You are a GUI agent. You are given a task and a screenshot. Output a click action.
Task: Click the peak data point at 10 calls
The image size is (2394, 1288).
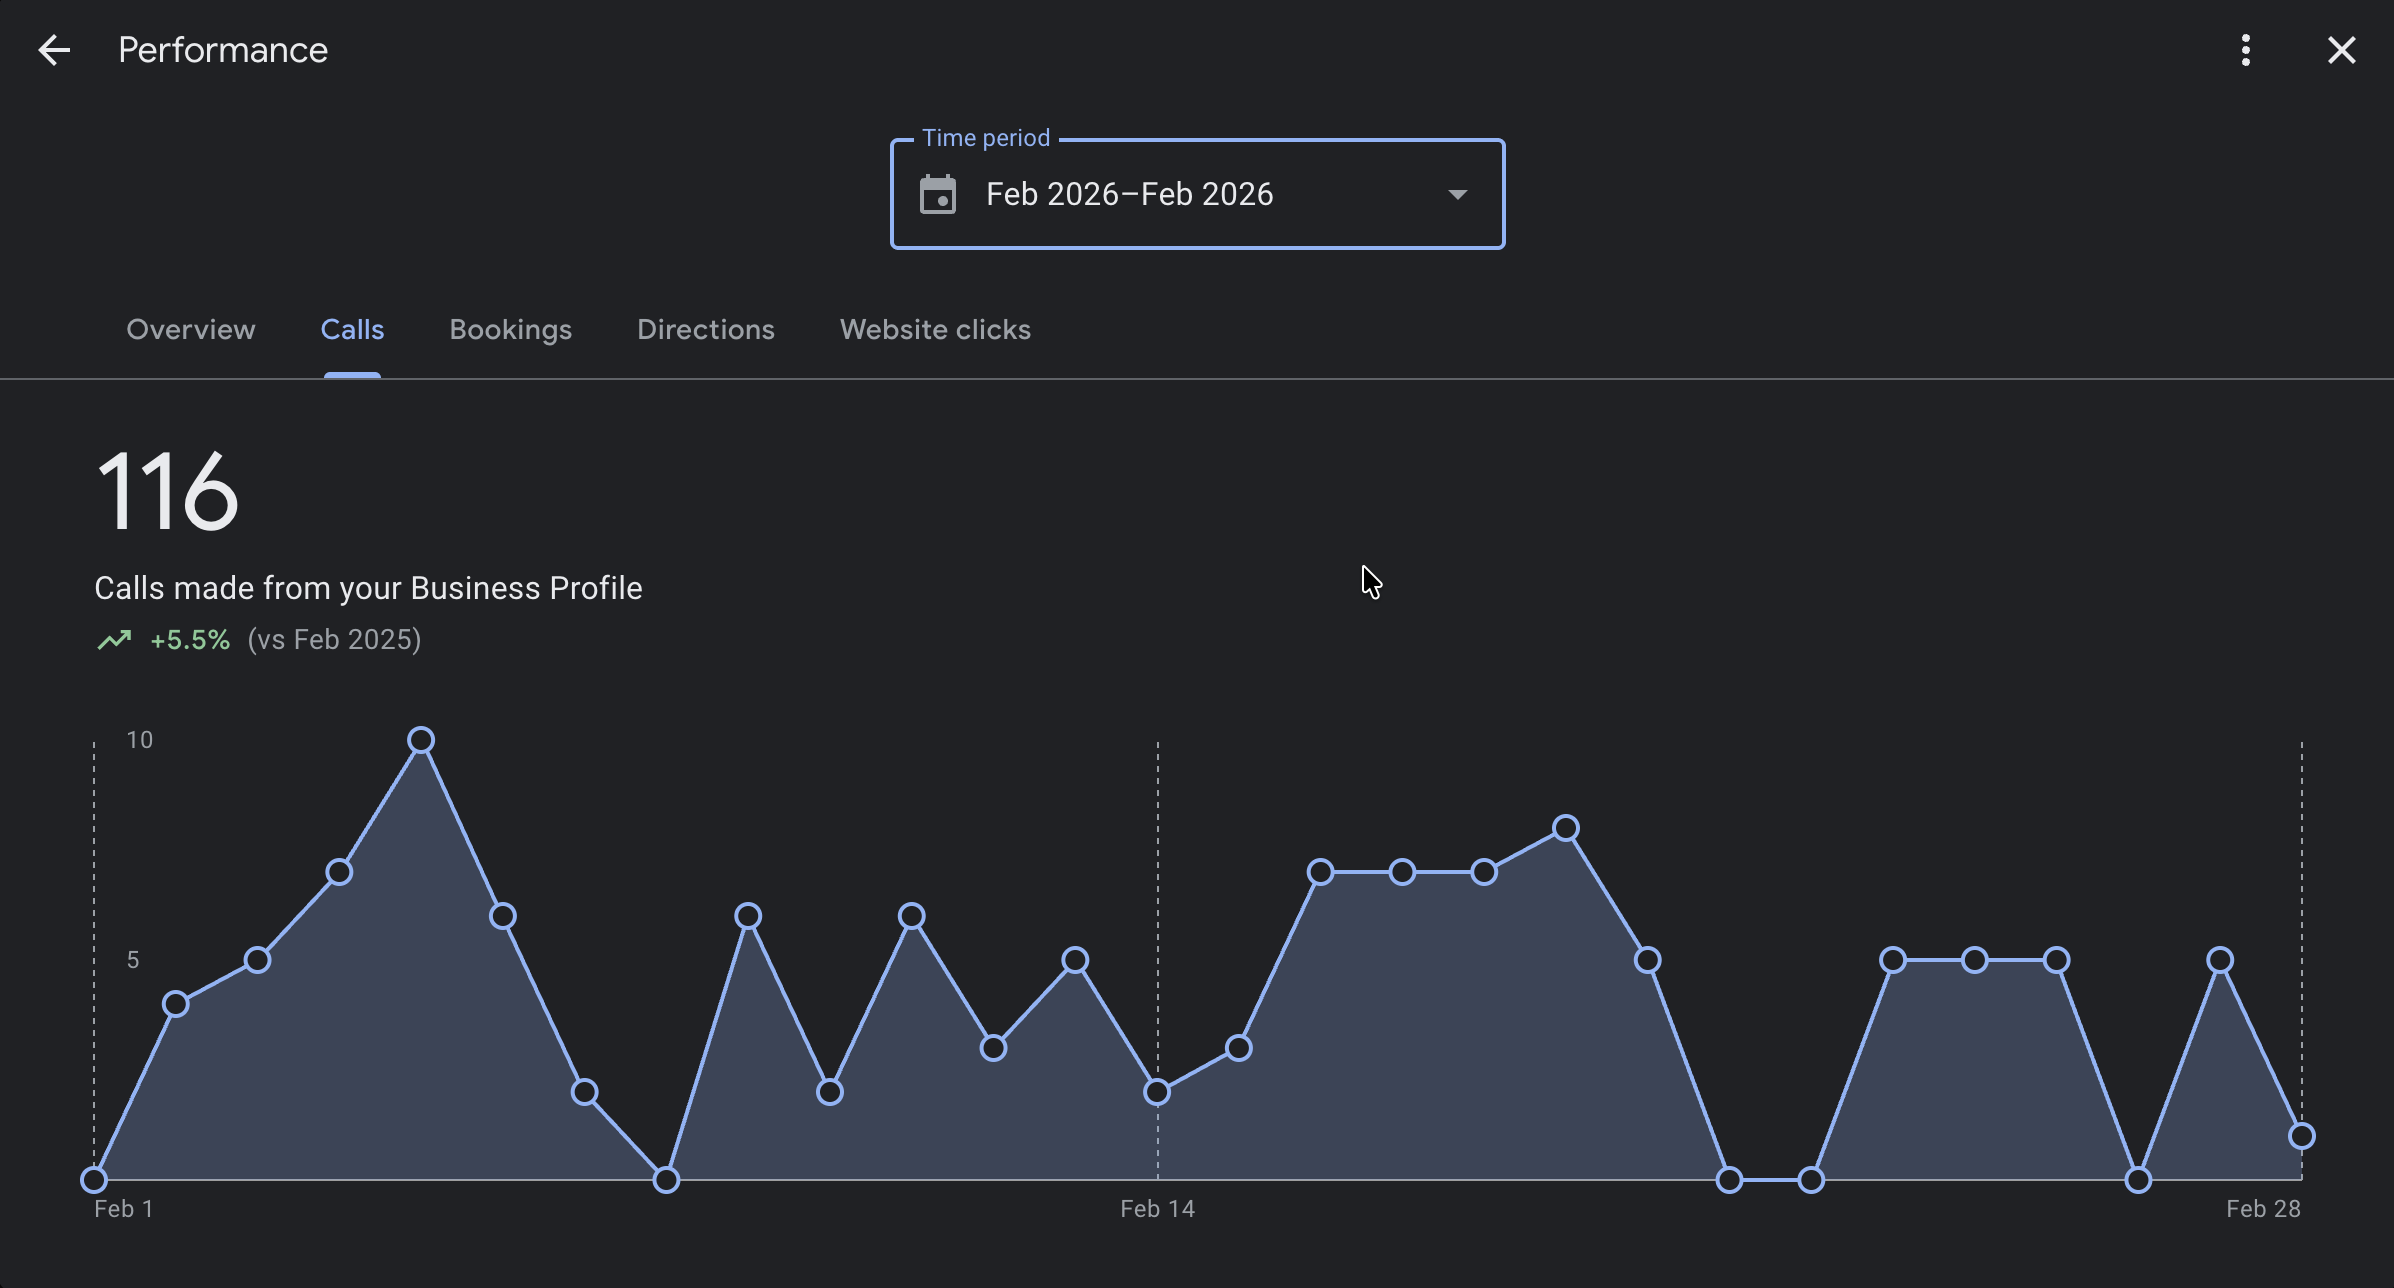(421, 740)
